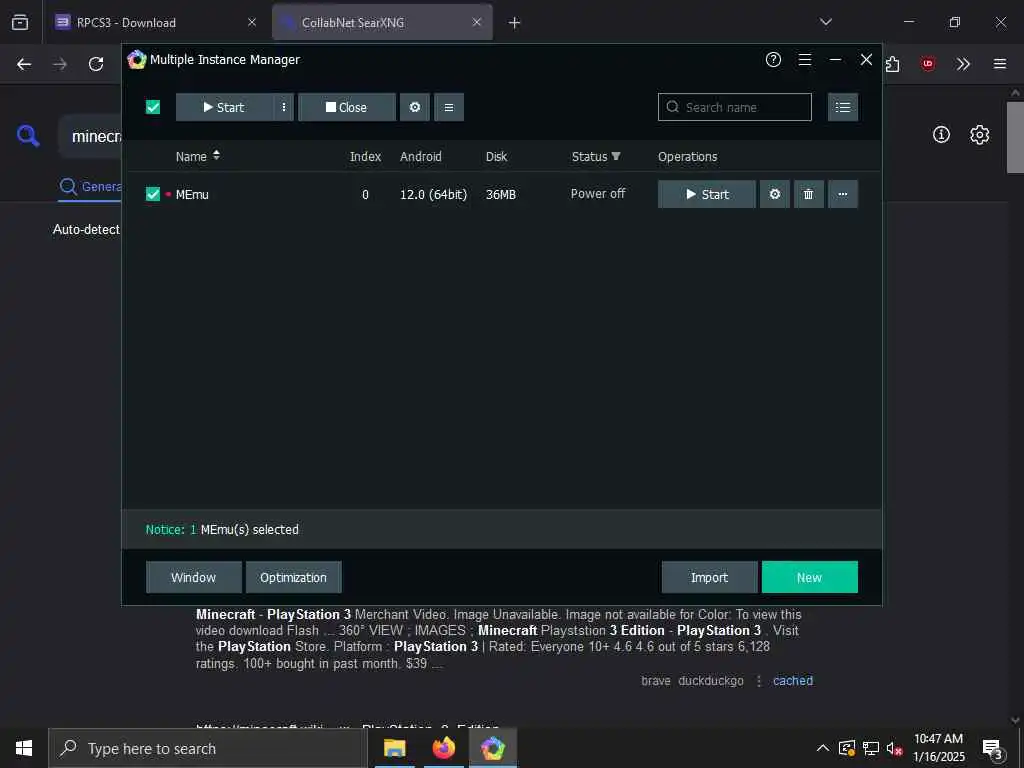Open SearXNG info icon

(941, 135)
